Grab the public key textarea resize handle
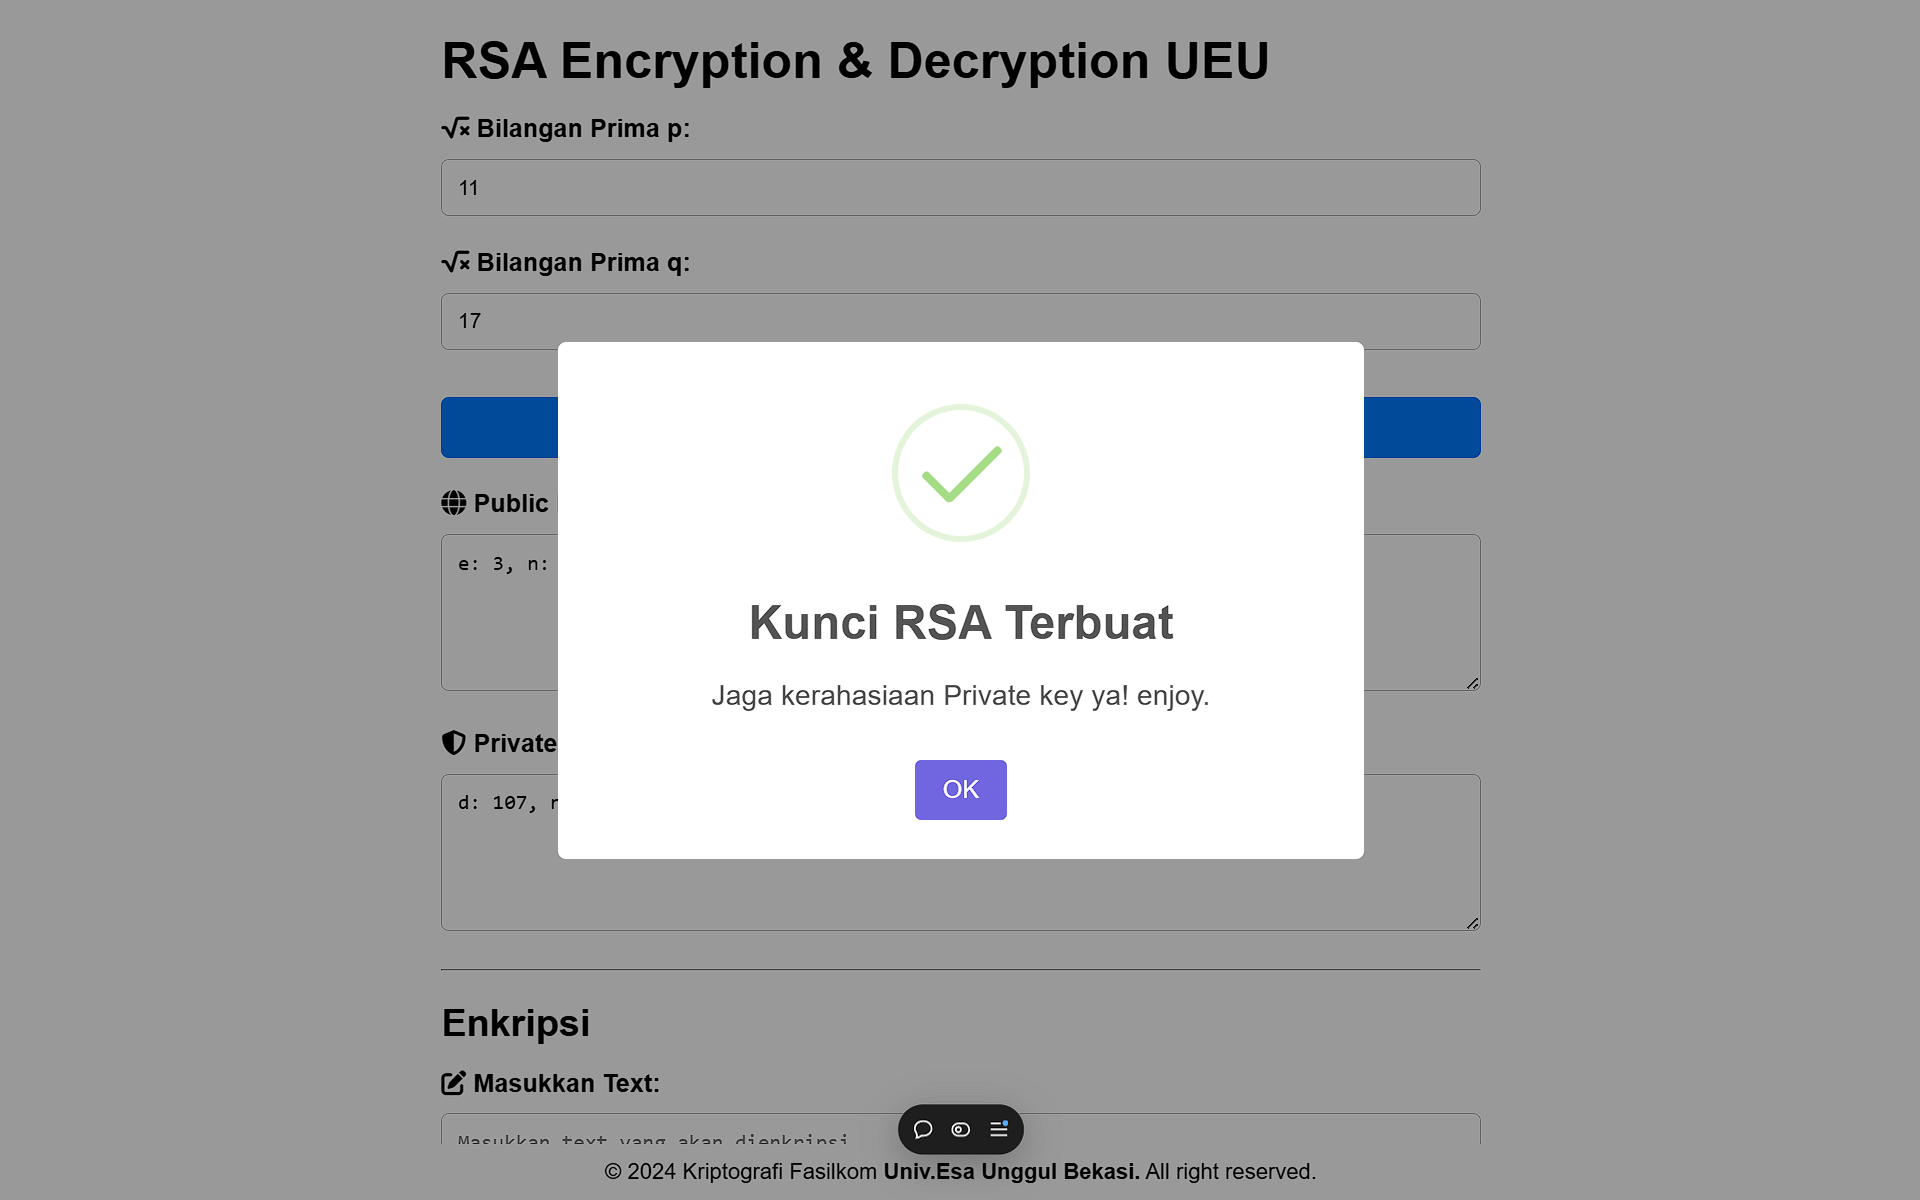Viewport: 1920px width, 1200px height. tap(1472, 683)
